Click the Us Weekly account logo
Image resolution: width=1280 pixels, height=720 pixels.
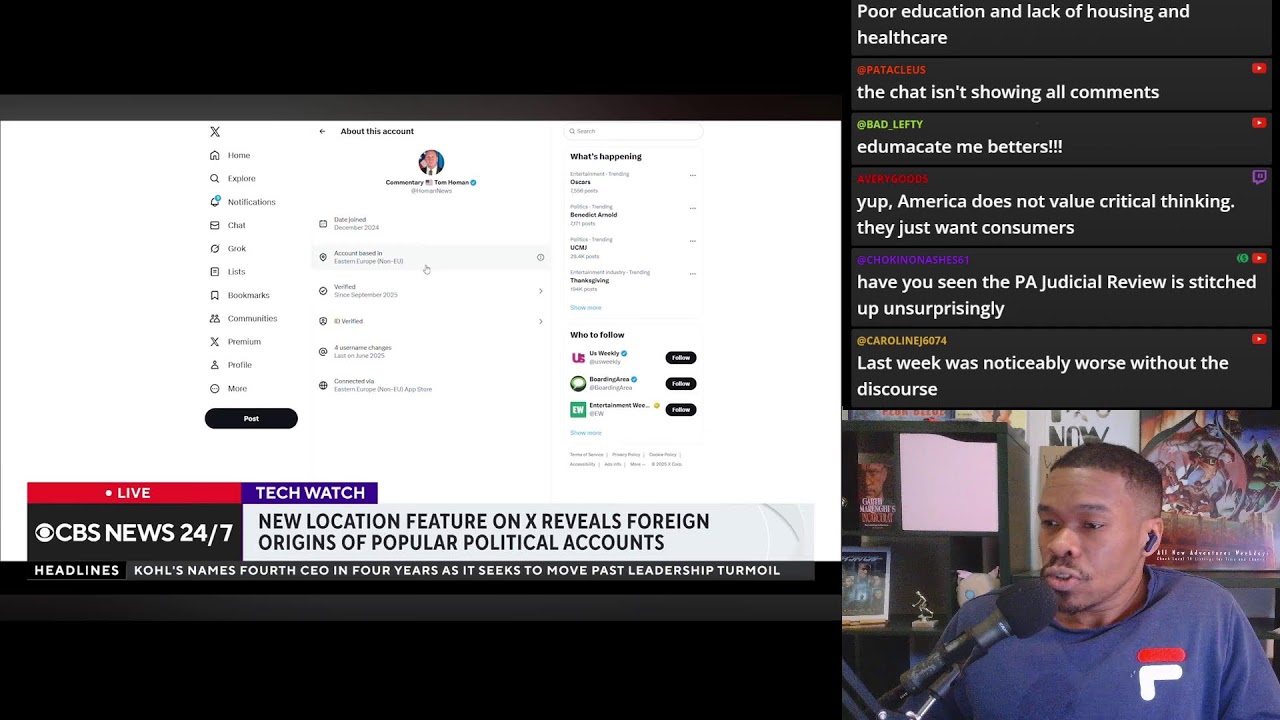pos(578,358)
